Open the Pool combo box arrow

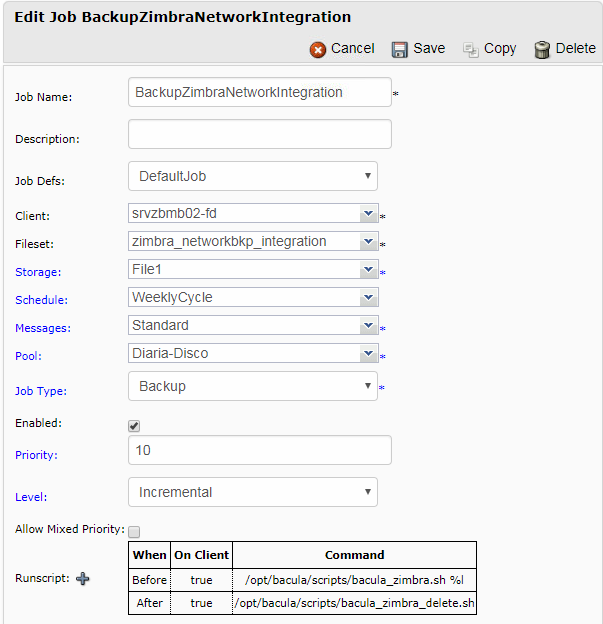pyautogui.click(x=369, y=353)
